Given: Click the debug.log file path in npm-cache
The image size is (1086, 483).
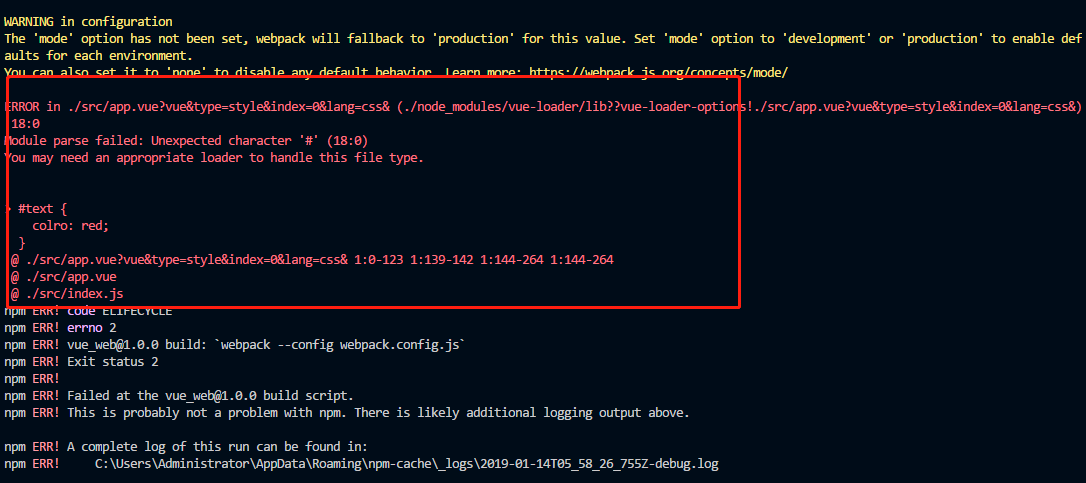Looking at the screenshot, I should pyautogui.click(x=406, y=464).
